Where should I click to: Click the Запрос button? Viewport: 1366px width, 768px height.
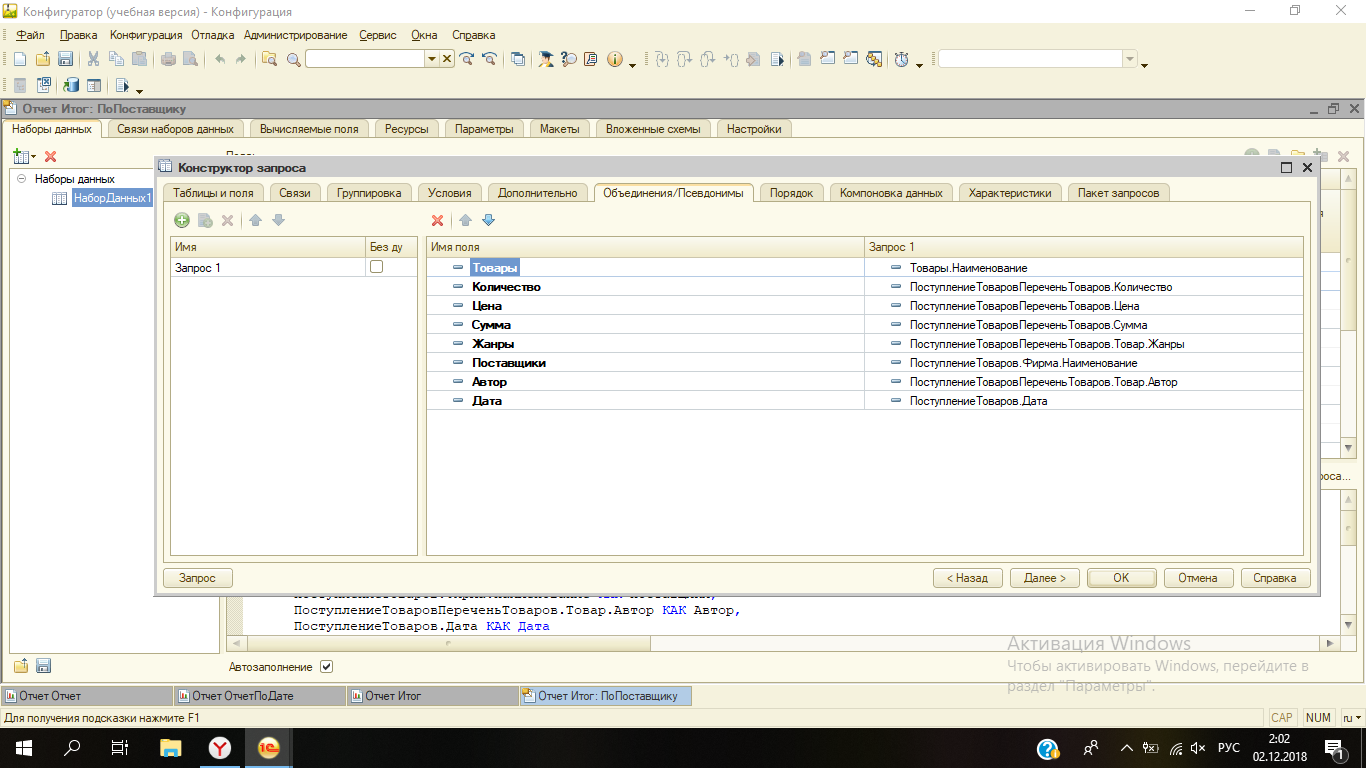(x=197, y=577)
